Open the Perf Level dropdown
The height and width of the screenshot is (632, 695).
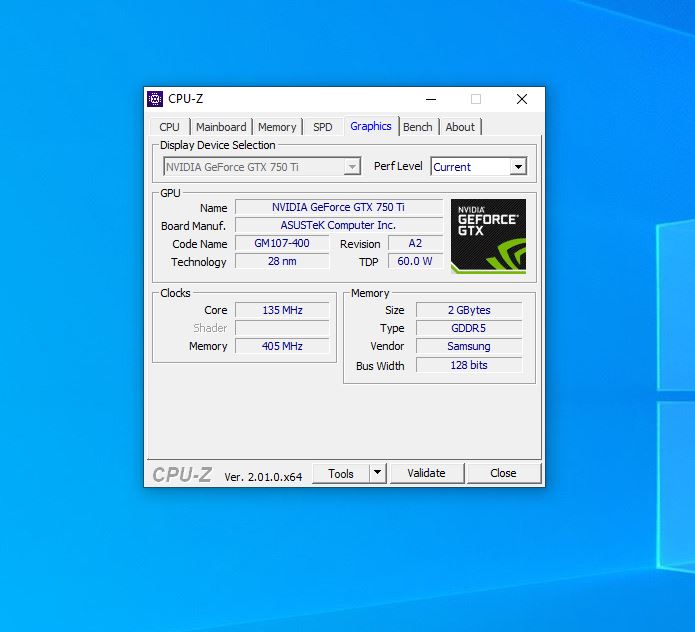(517, 167)
